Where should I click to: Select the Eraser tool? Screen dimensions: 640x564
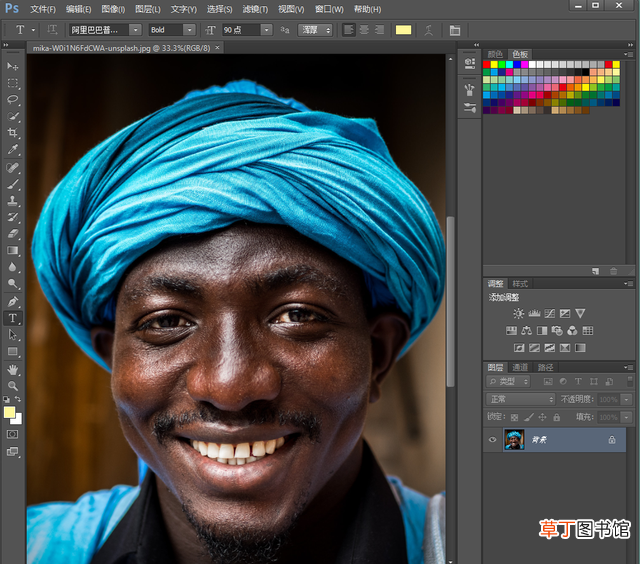(13, 234)
